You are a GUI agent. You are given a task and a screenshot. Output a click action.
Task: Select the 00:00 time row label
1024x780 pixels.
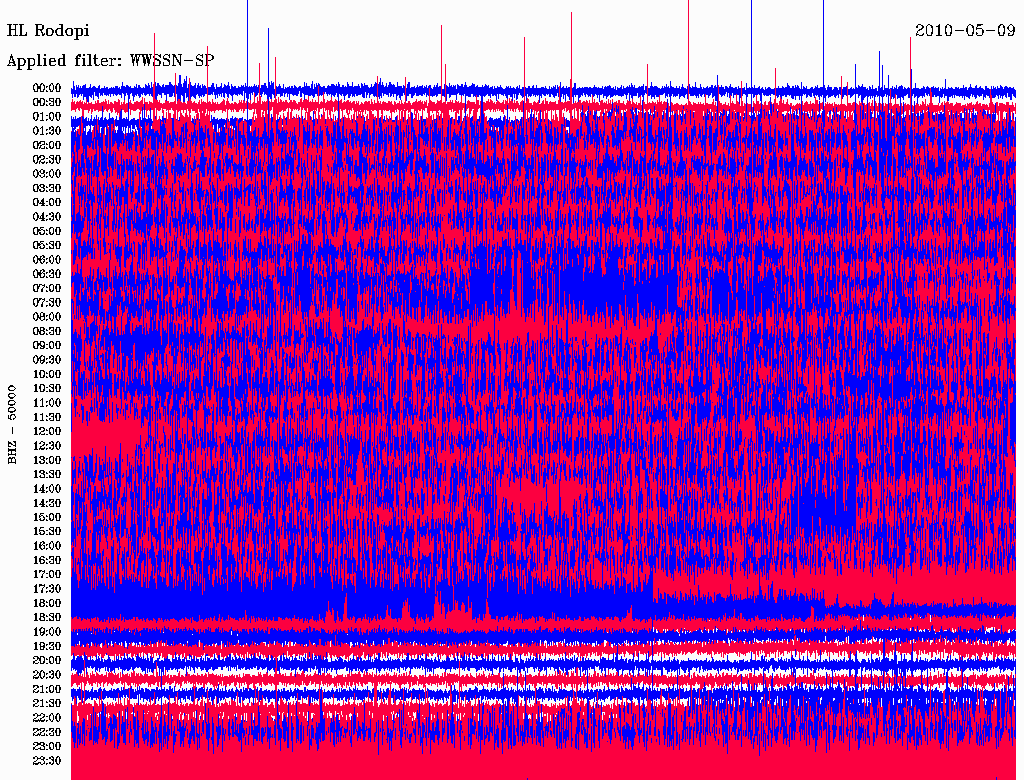pos(47,88)
